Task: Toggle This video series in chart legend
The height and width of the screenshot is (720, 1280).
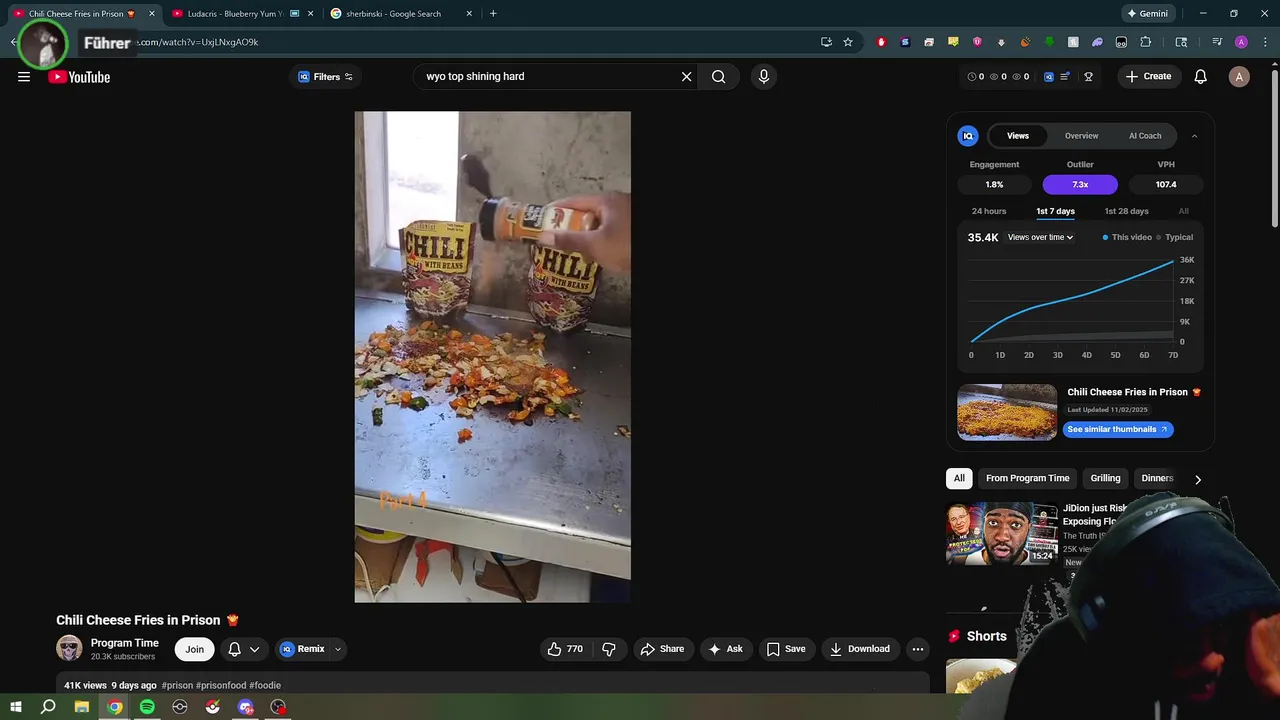Action: pyautogui.click(x=1127, y=237)
